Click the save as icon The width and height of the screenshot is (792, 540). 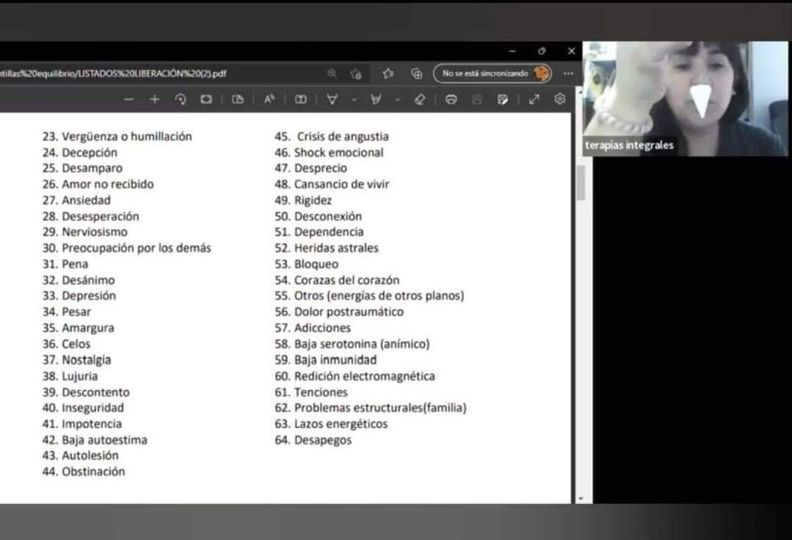[x=503, y=99]
